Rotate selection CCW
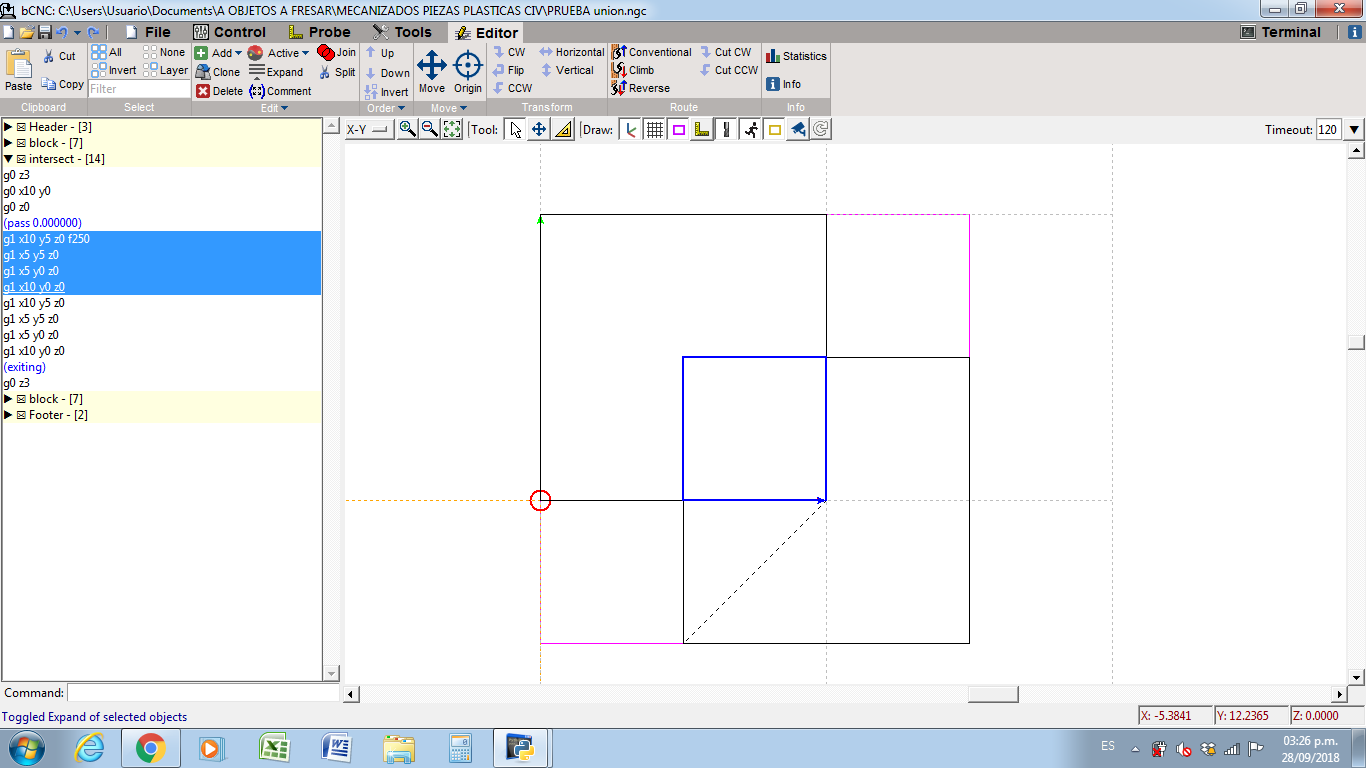This screenshot has height=768, width=1366. [x=512, y=88]
